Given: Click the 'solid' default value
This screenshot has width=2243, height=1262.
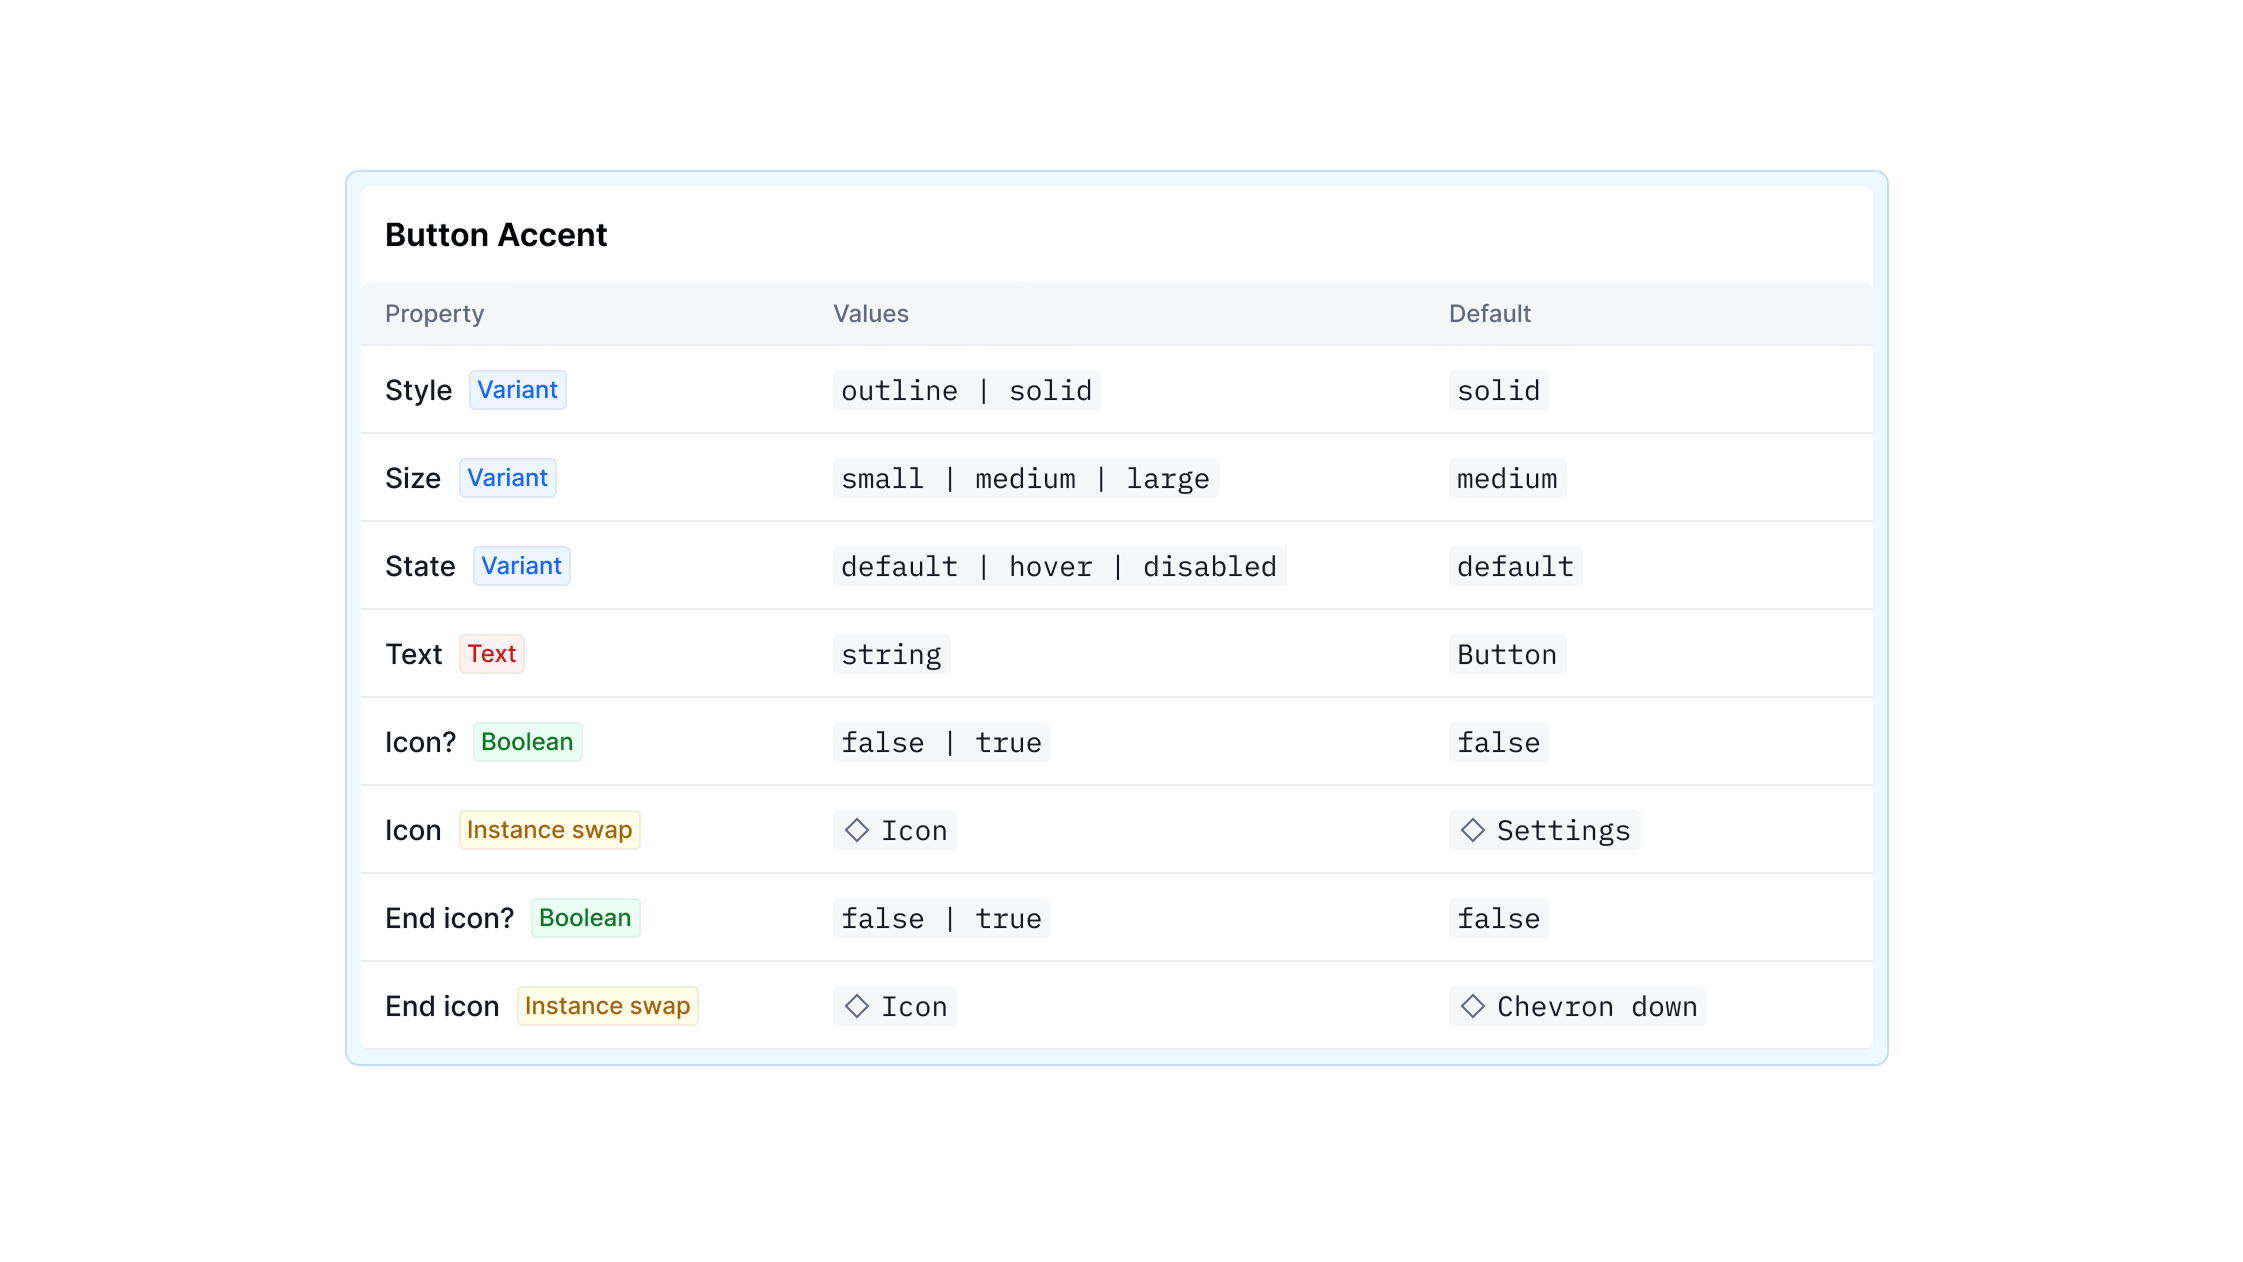Looking at the screenshot, I should pyautogui.click(x=1498, y=390).
